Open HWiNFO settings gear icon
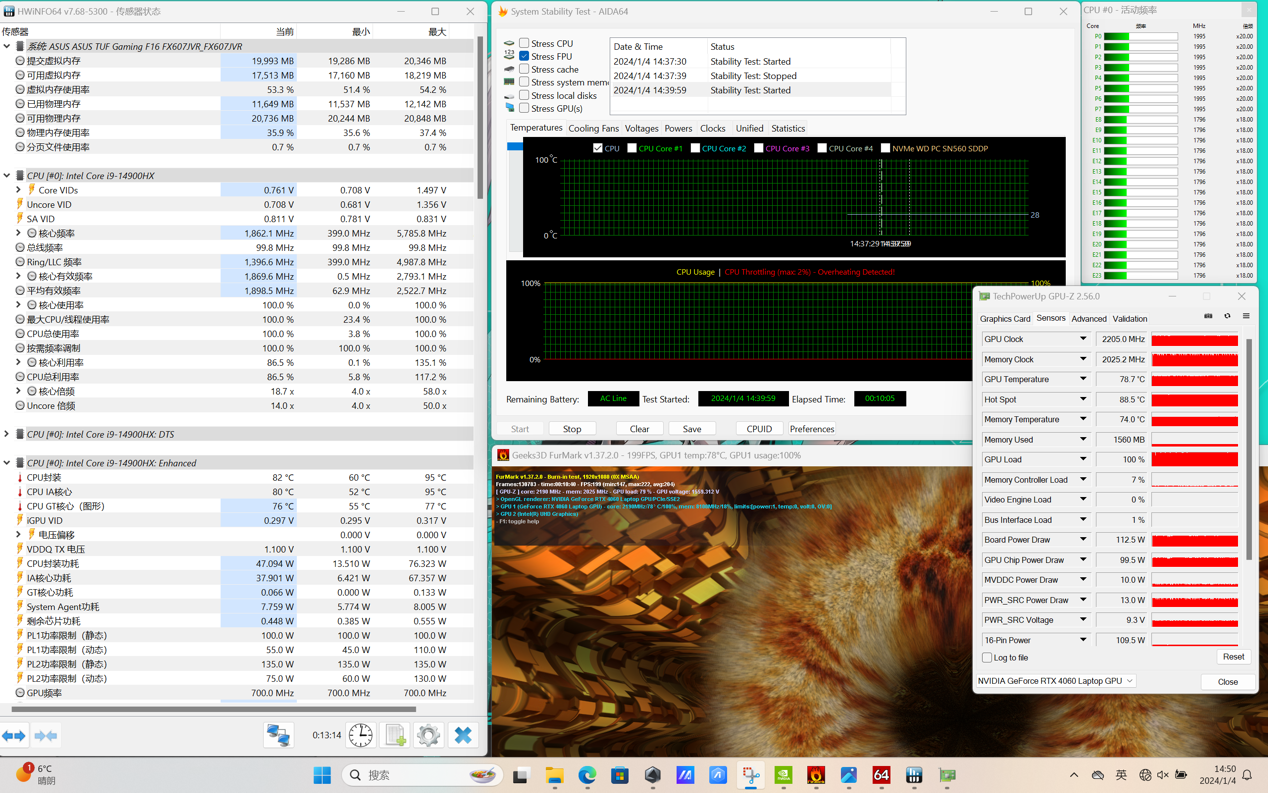Viewport: 1268px width, 793px height. 428,735
